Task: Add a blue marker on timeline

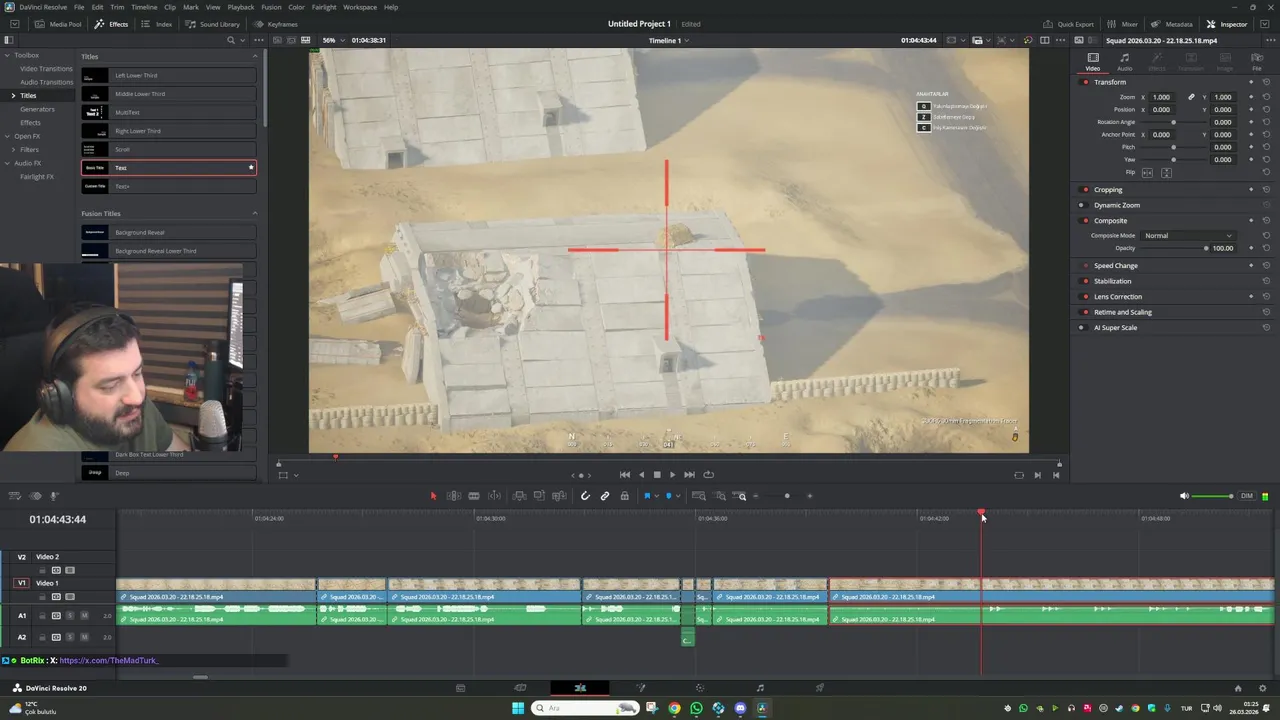Action: point(669,496)
